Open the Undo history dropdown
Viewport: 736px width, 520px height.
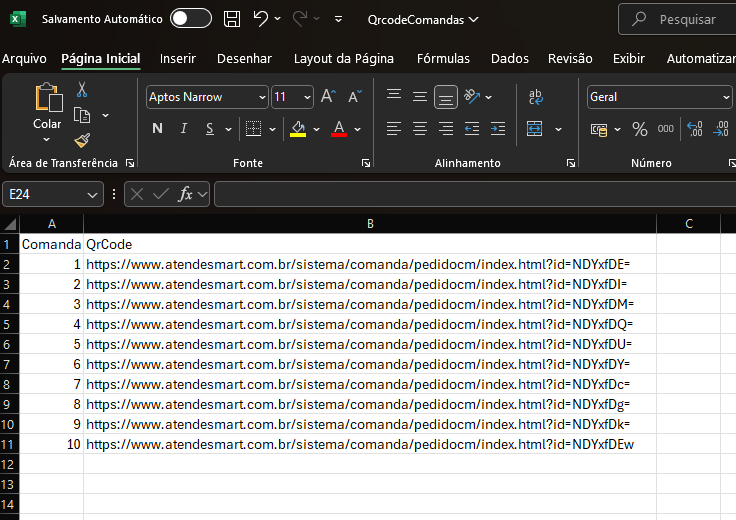tap(277, 19)
